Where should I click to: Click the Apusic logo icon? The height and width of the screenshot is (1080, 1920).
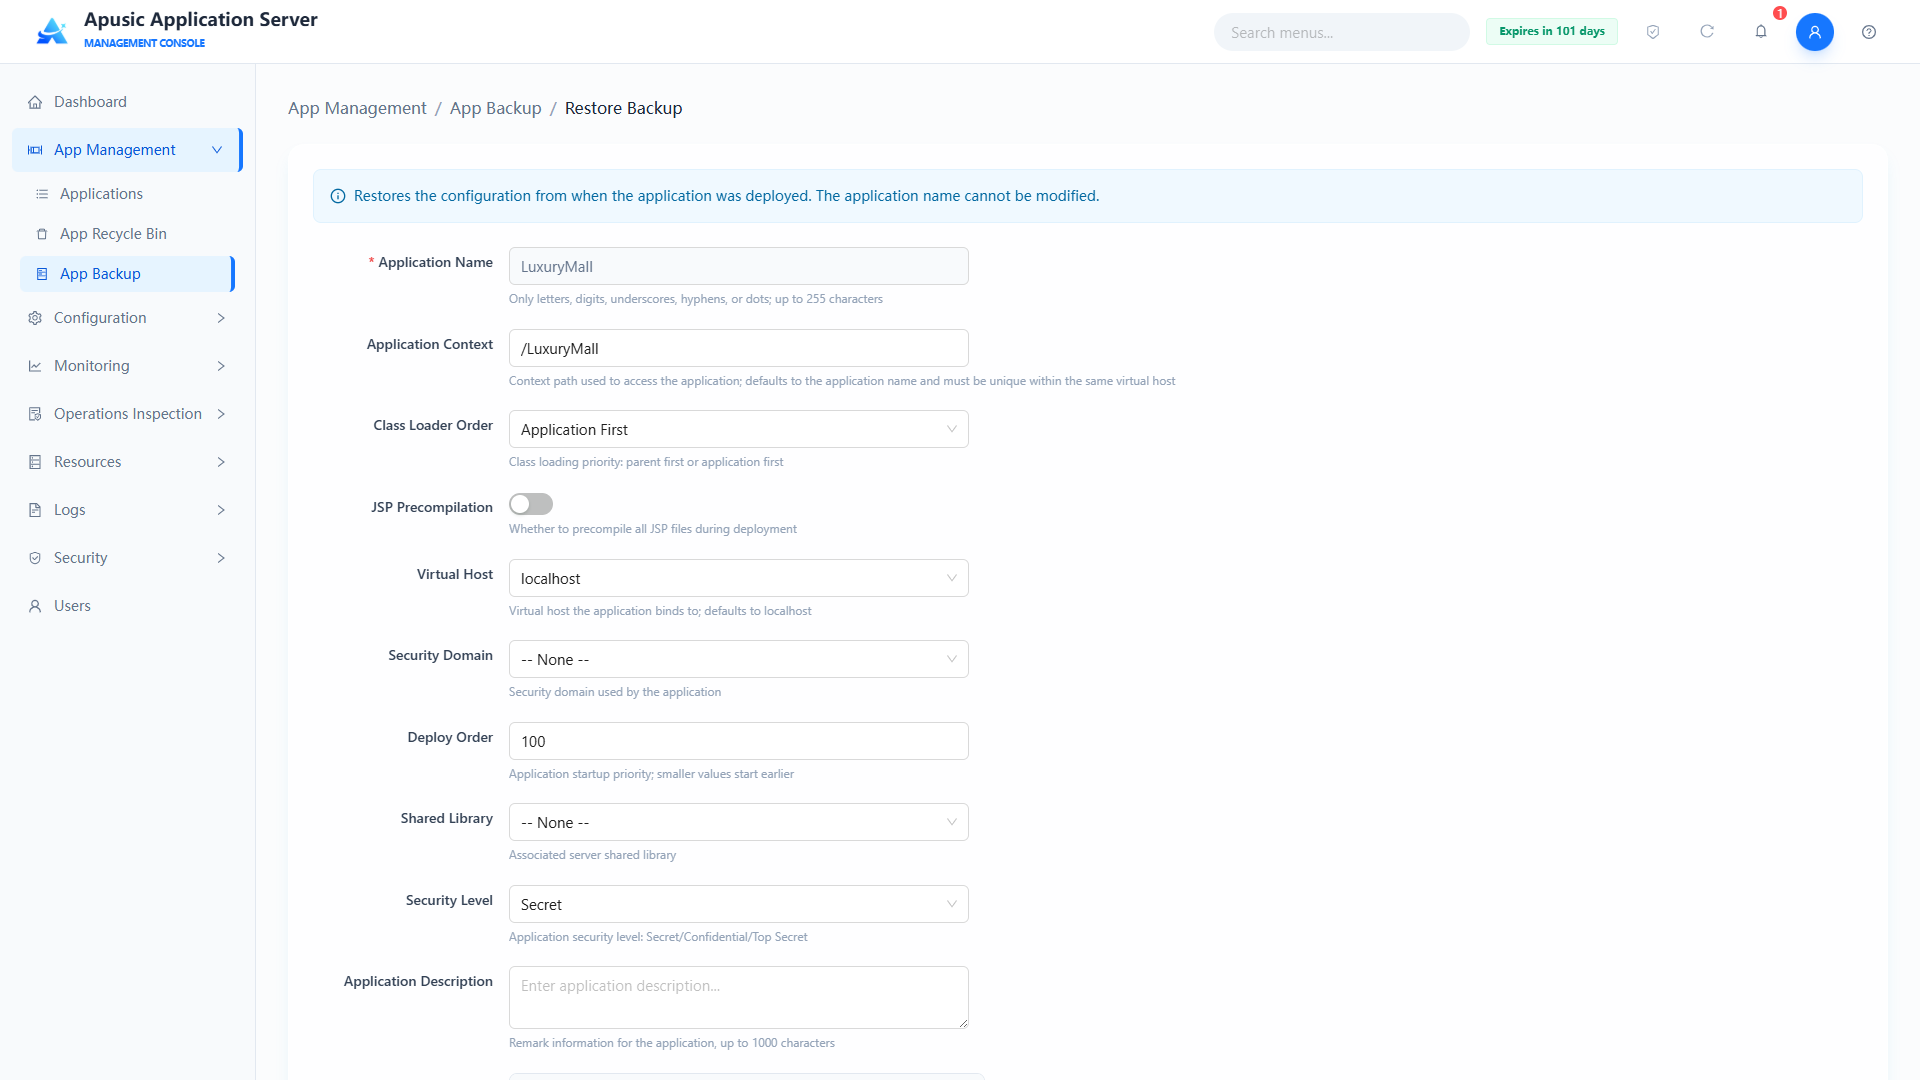(x=52, y=31)
